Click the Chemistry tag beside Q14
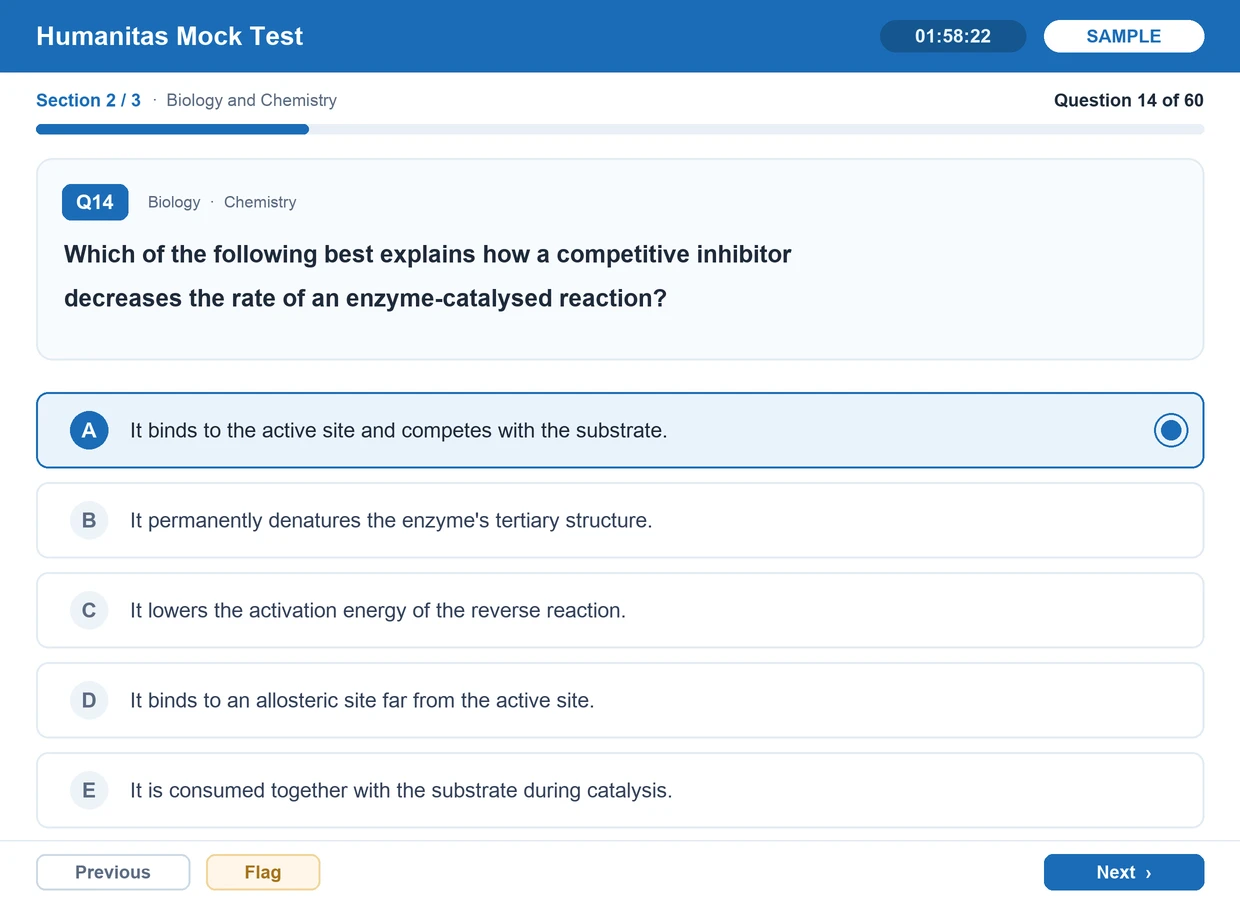 point(260,202)
